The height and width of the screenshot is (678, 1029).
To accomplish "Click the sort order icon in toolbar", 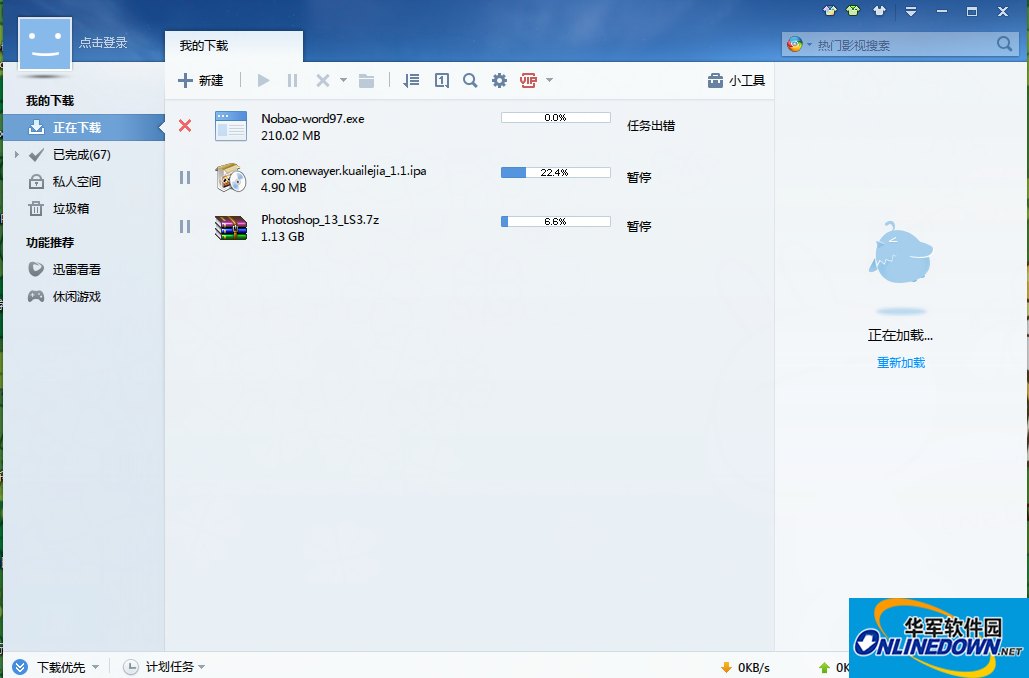I will (x=411, y=81).
